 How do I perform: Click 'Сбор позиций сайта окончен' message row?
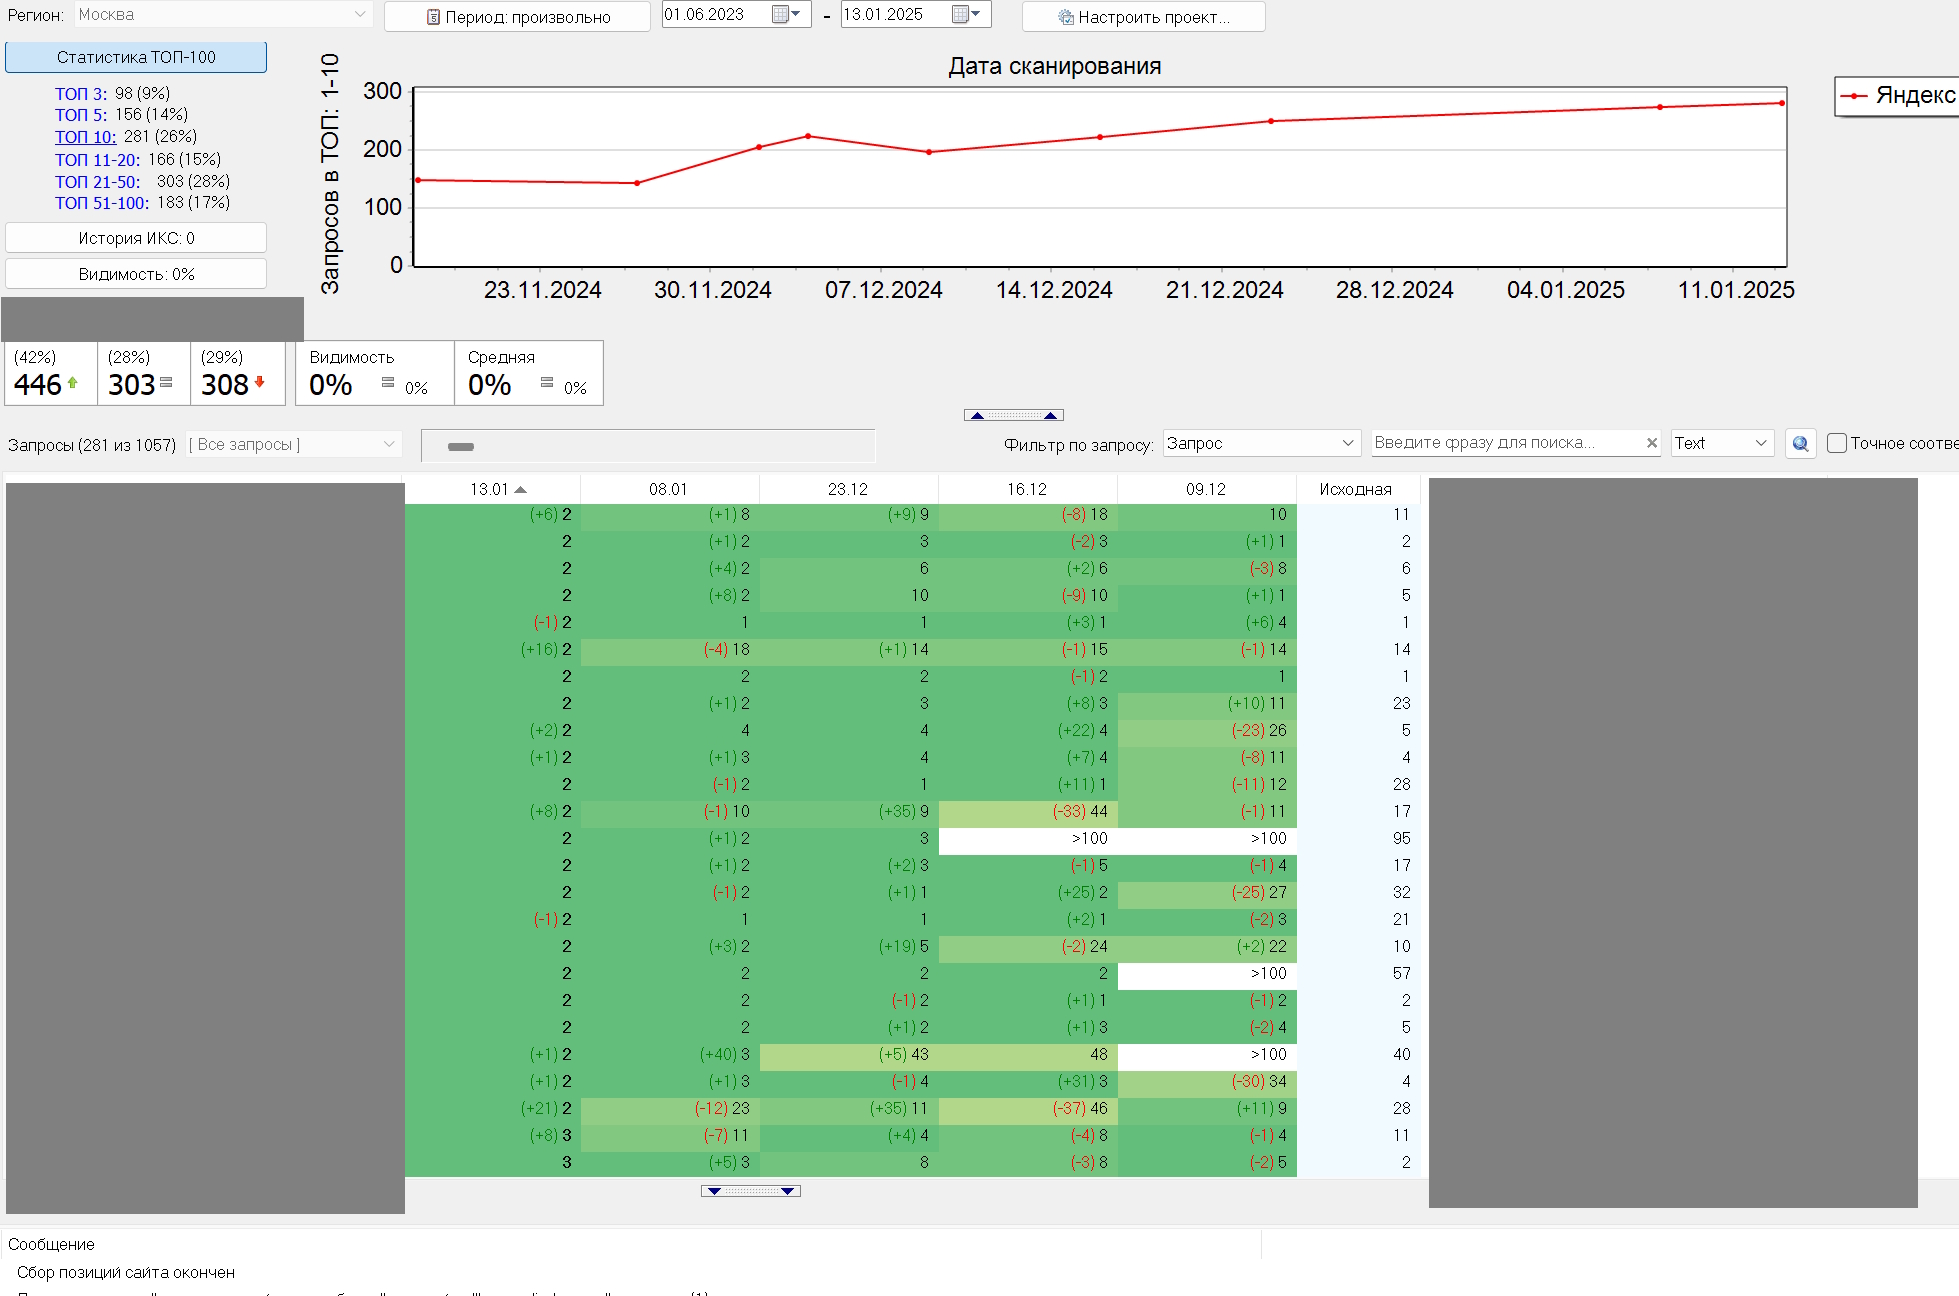tap(126, 1272)
